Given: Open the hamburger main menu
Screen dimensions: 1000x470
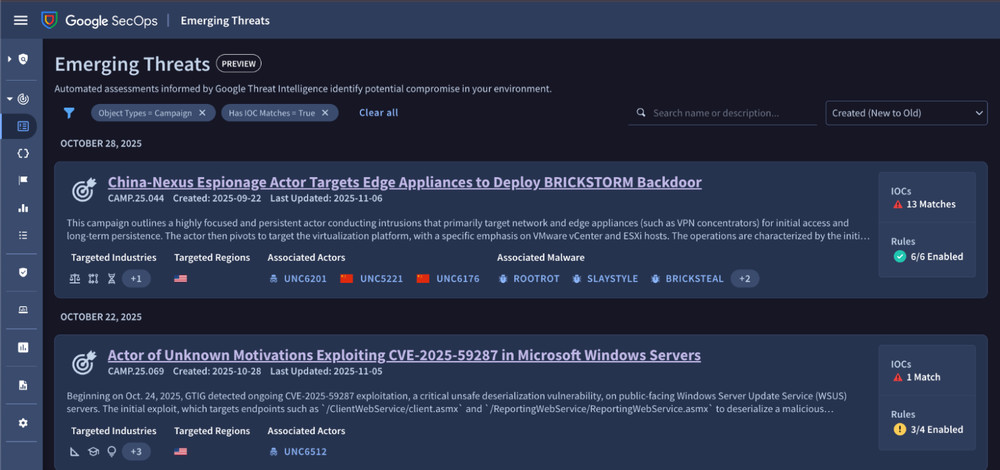Looking at the screenshot, I should pos(20,20).
